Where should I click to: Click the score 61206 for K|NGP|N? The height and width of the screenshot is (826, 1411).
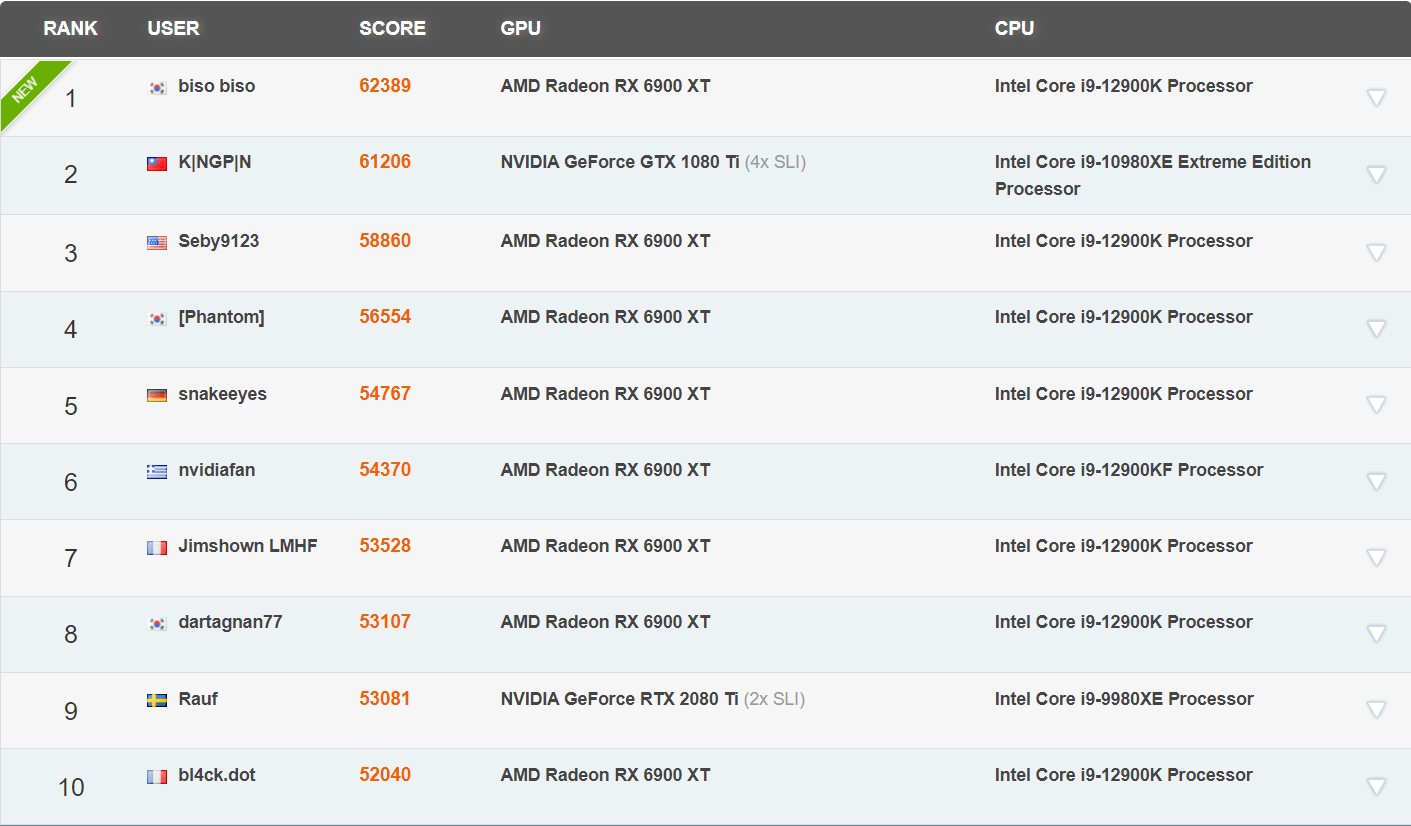pyautogui.click(x=385, y=161)
